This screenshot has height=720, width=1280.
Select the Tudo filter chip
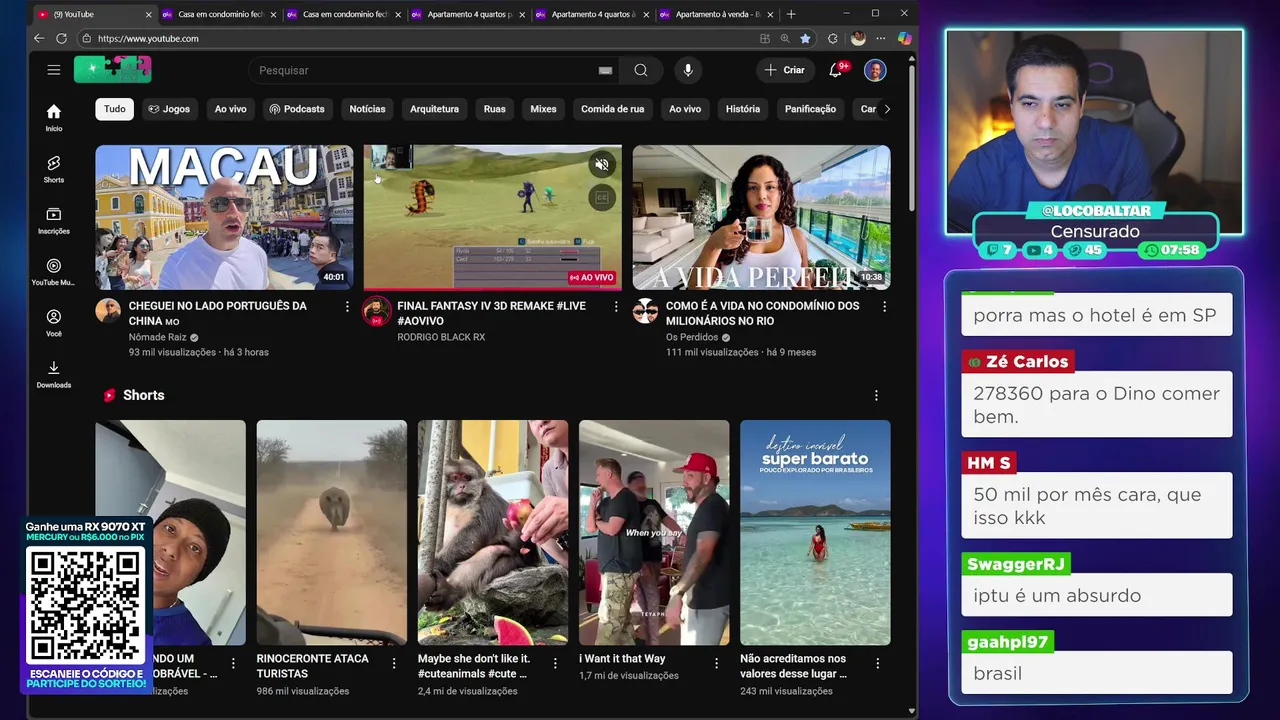[115, 109]
